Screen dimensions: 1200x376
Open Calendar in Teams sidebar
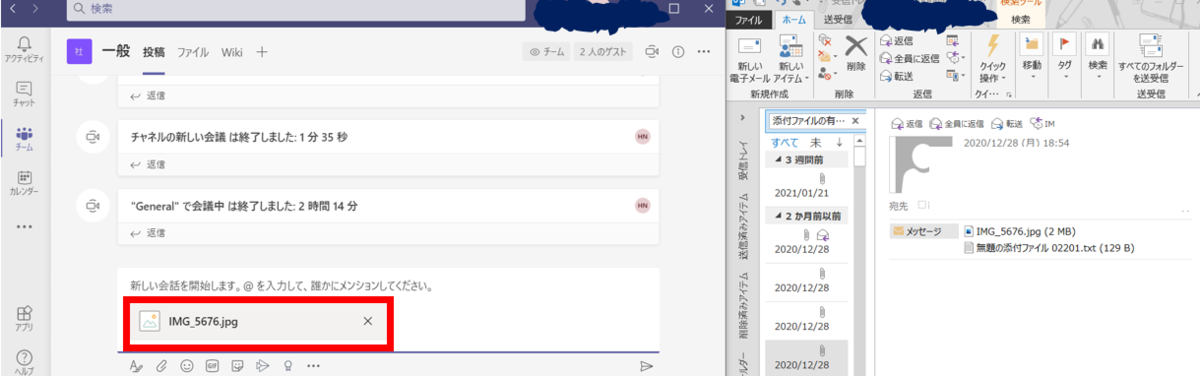click(x=24, y=184)
